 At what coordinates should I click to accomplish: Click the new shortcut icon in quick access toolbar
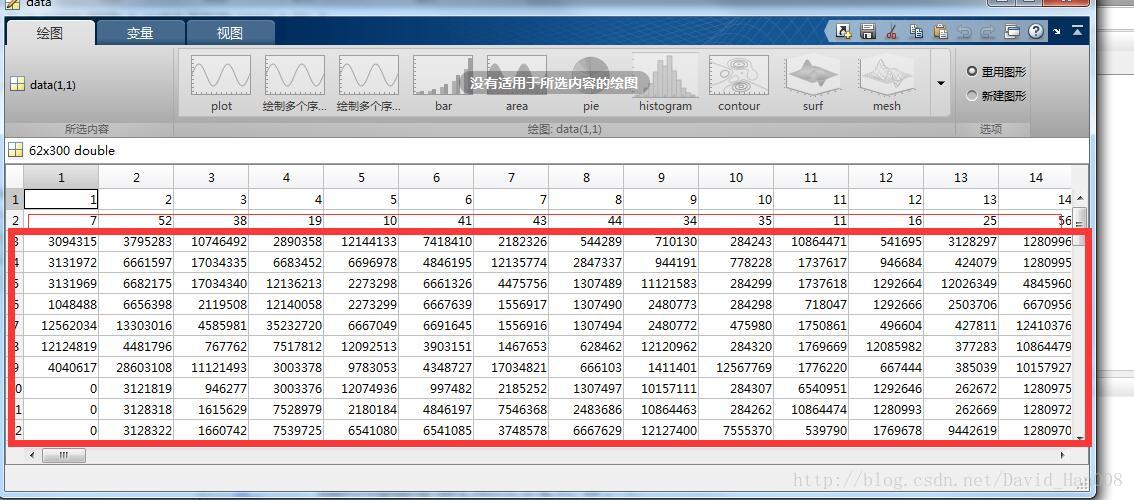(843, 31)
